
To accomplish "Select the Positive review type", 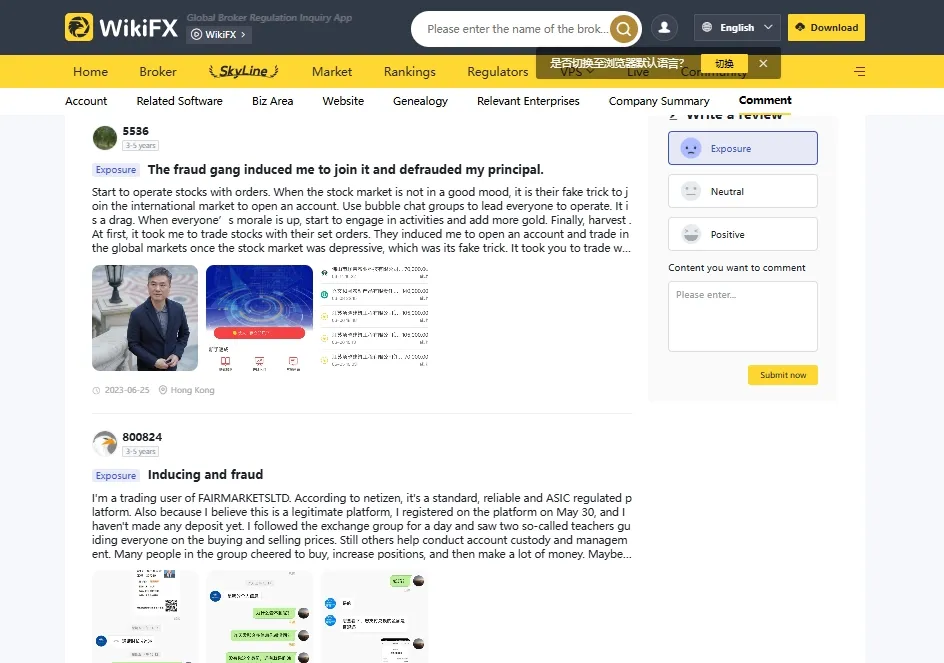I will [x=742, y=234].
